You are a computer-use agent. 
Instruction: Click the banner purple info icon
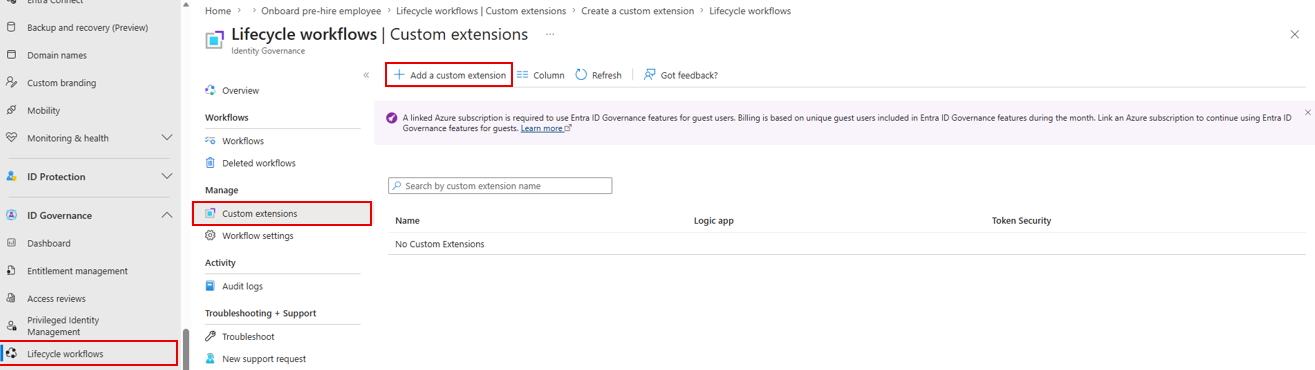click(392, 117)
